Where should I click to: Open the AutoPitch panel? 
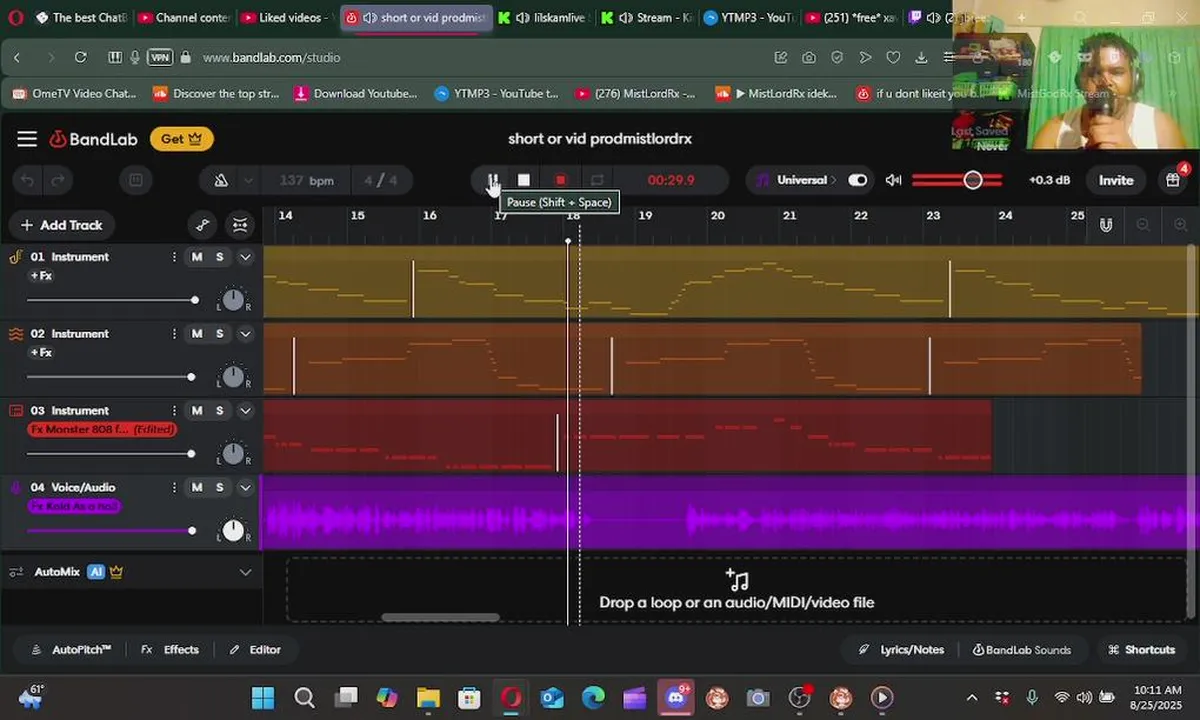(x=71, y=650)
